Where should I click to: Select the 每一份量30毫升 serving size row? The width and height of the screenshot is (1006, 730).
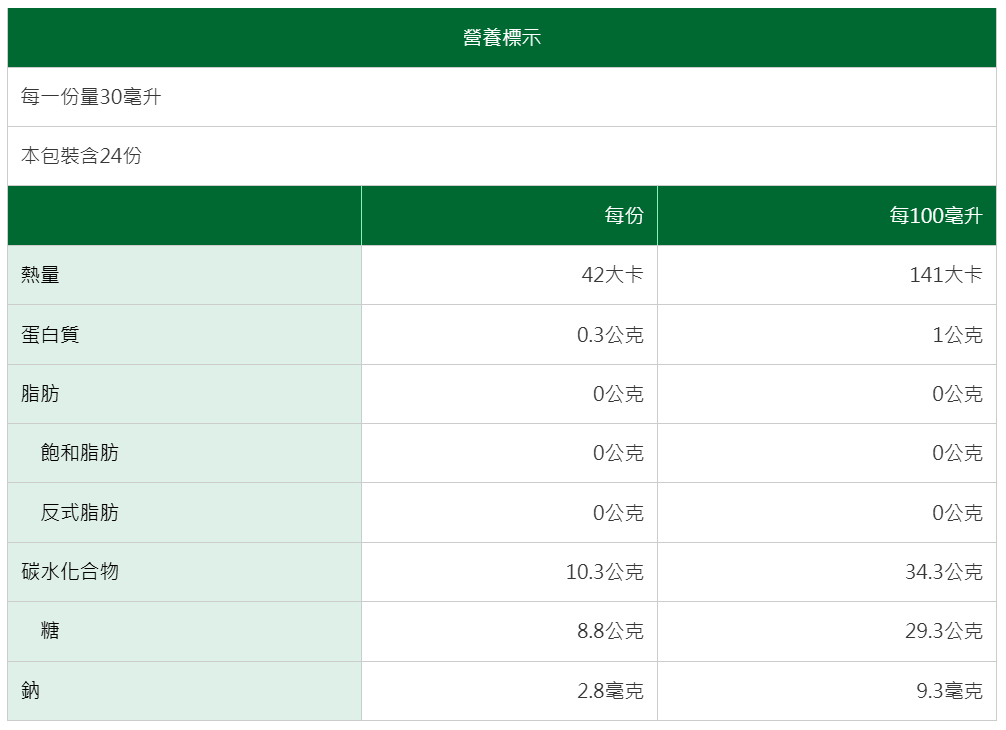(91, 97)
